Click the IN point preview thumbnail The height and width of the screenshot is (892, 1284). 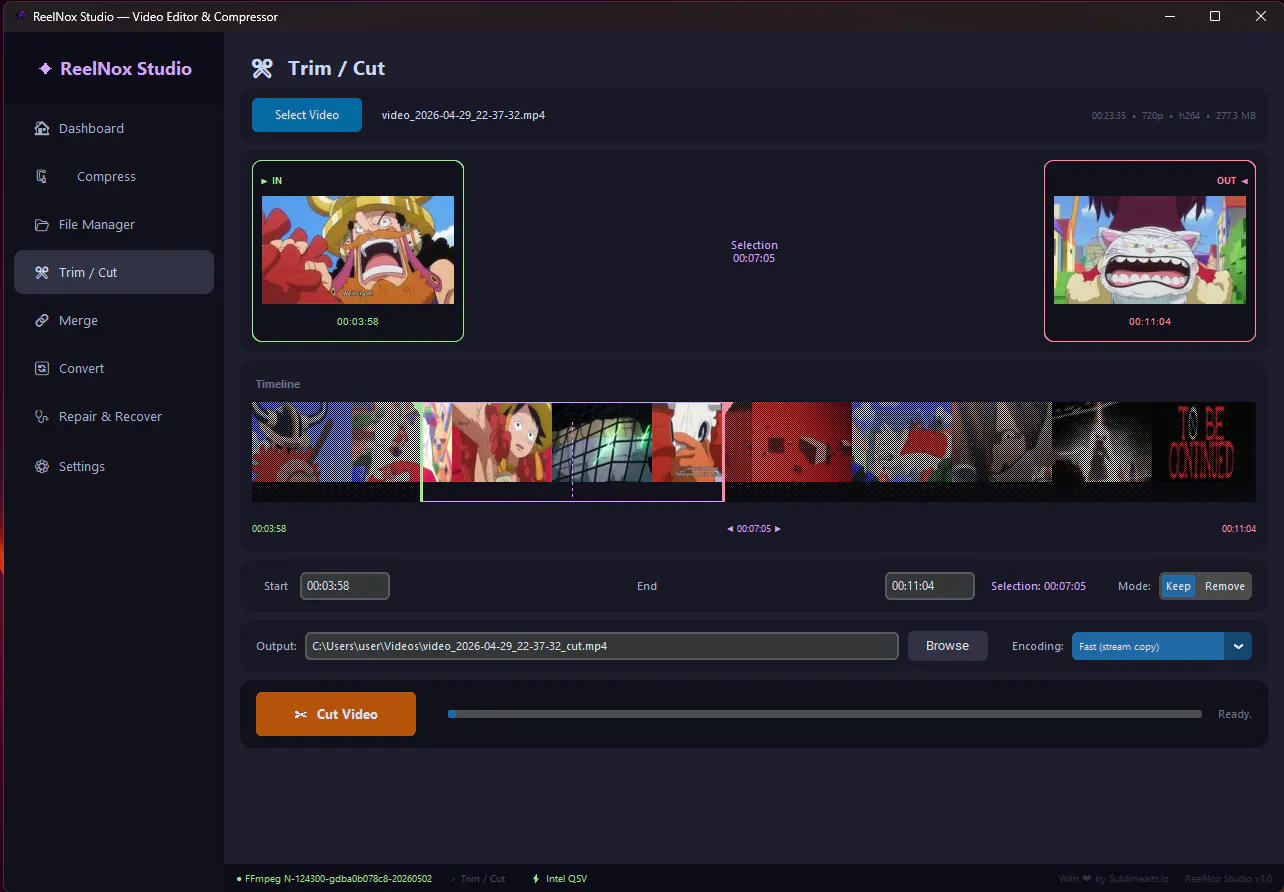click(x=358, y=250)
